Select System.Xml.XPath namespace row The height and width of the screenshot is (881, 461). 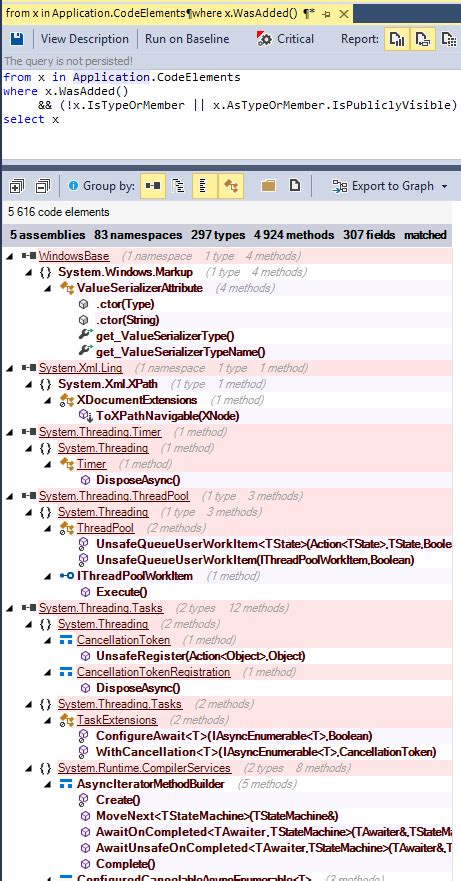point(227,384)
